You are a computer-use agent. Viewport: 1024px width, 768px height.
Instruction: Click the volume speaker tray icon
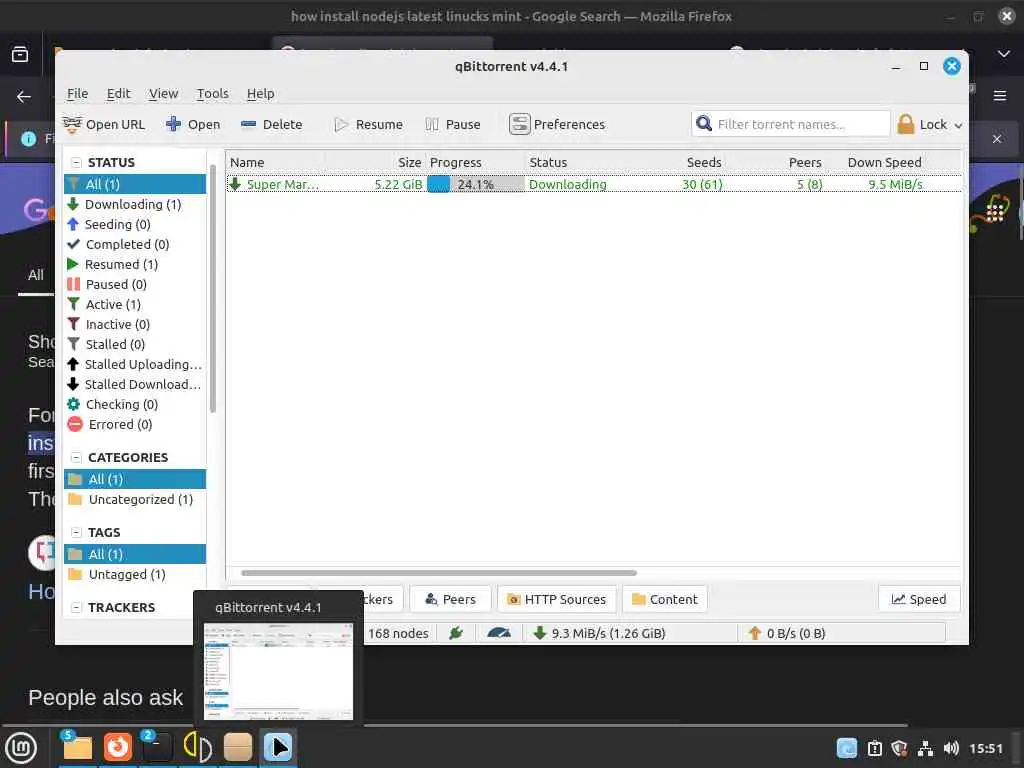point(951,748)
